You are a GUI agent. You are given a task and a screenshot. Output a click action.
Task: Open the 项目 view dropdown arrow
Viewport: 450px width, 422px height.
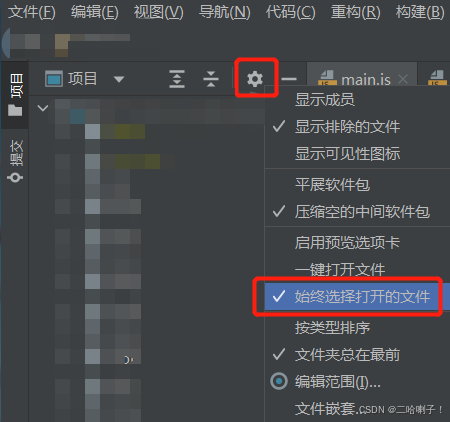tap(119, 79)
